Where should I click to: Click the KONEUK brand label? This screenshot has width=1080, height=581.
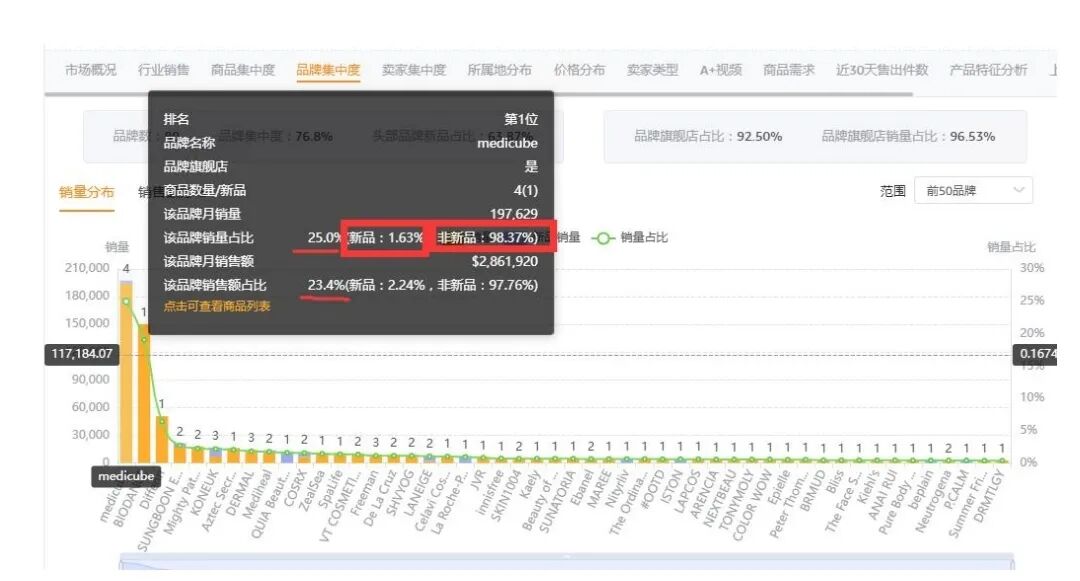pyautogui.click(x=204, y=492)
